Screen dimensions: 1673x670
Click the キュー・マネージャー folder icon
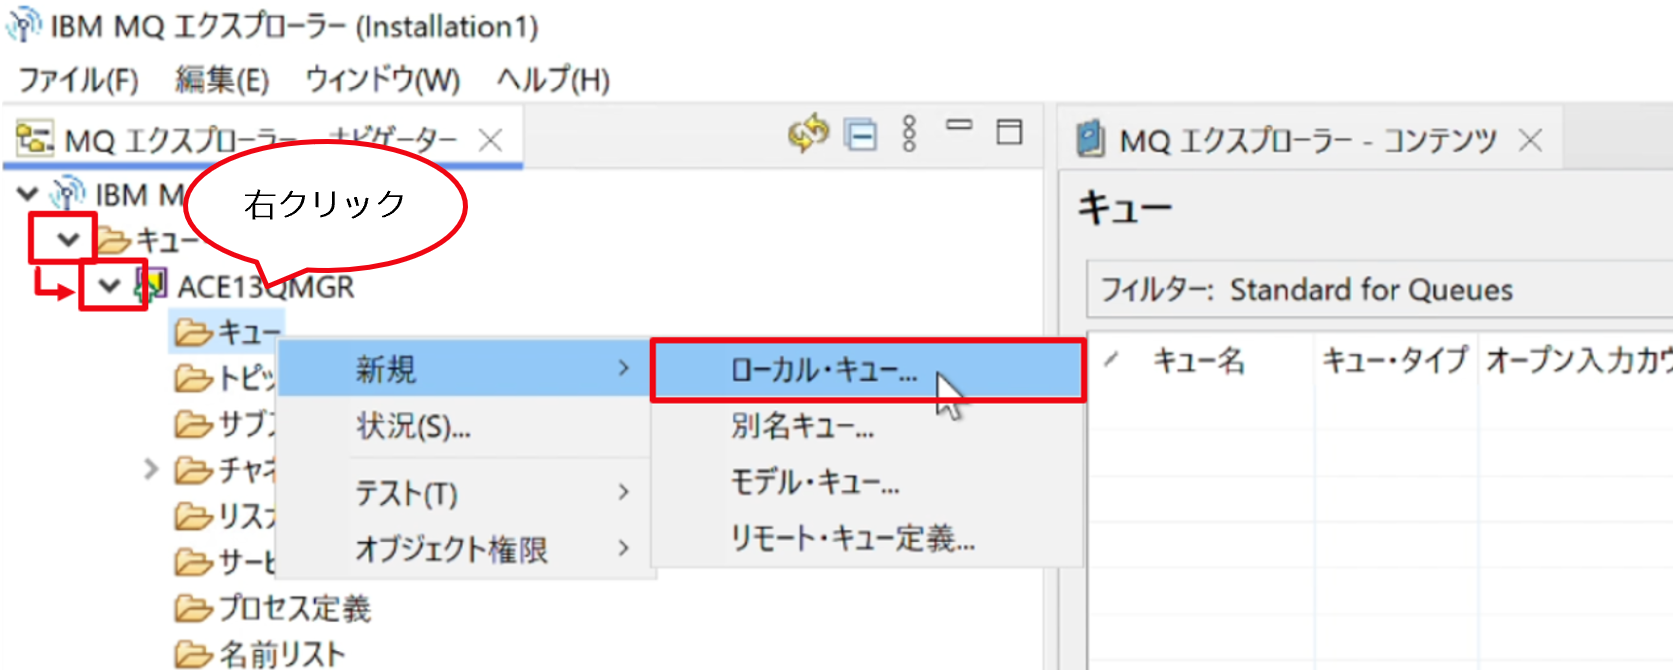114,240
